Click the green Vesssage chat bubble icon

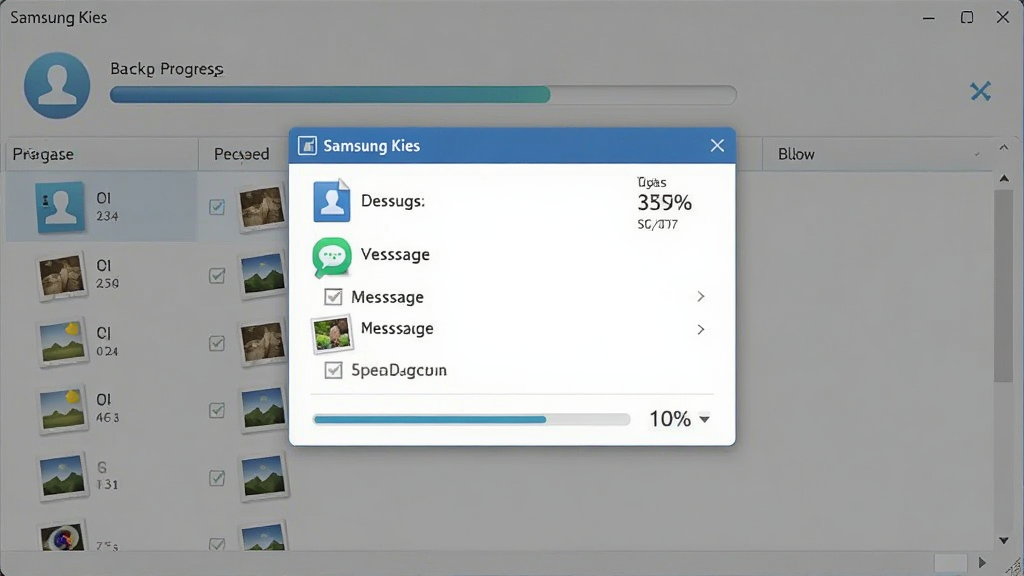tap(332, 257)
